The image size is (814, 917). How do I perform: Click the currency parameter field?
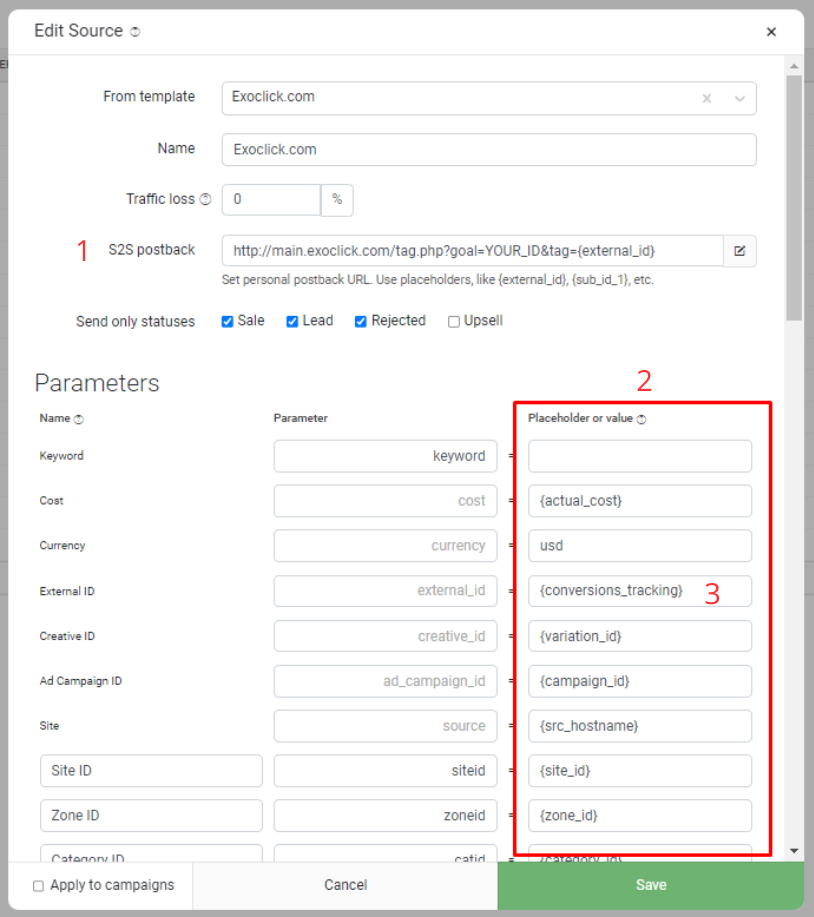pyautogui.click(x=385, y=546)
